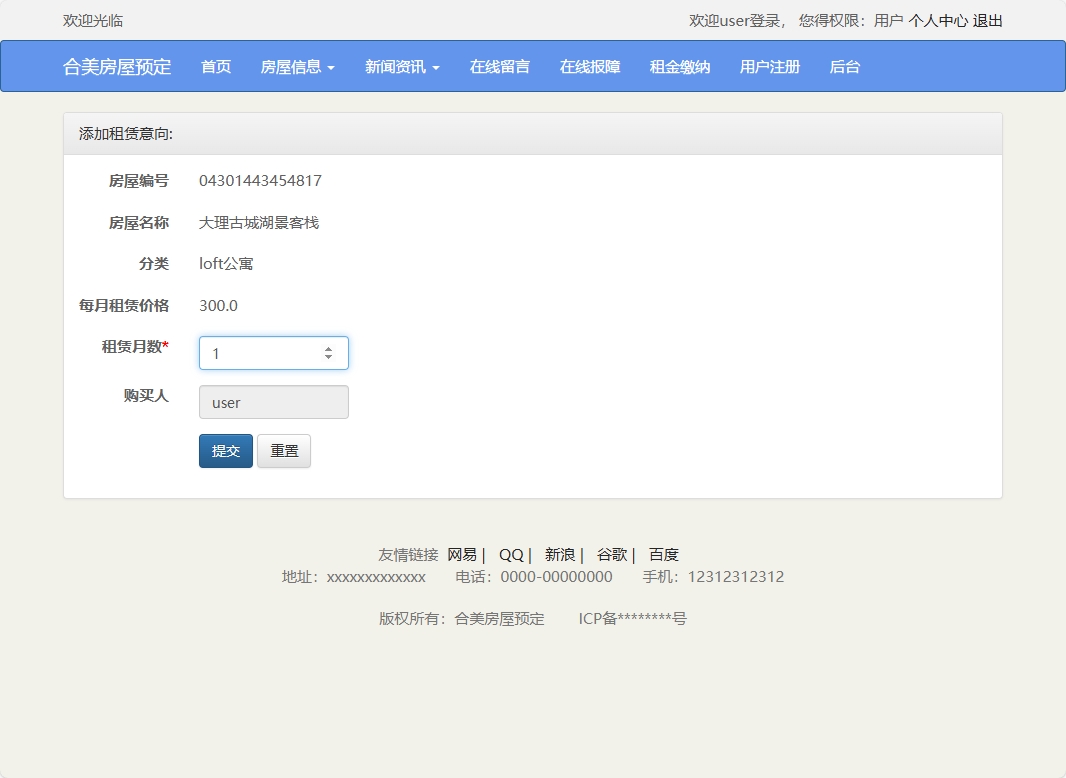Open the 个人中心 personal center

936,19
